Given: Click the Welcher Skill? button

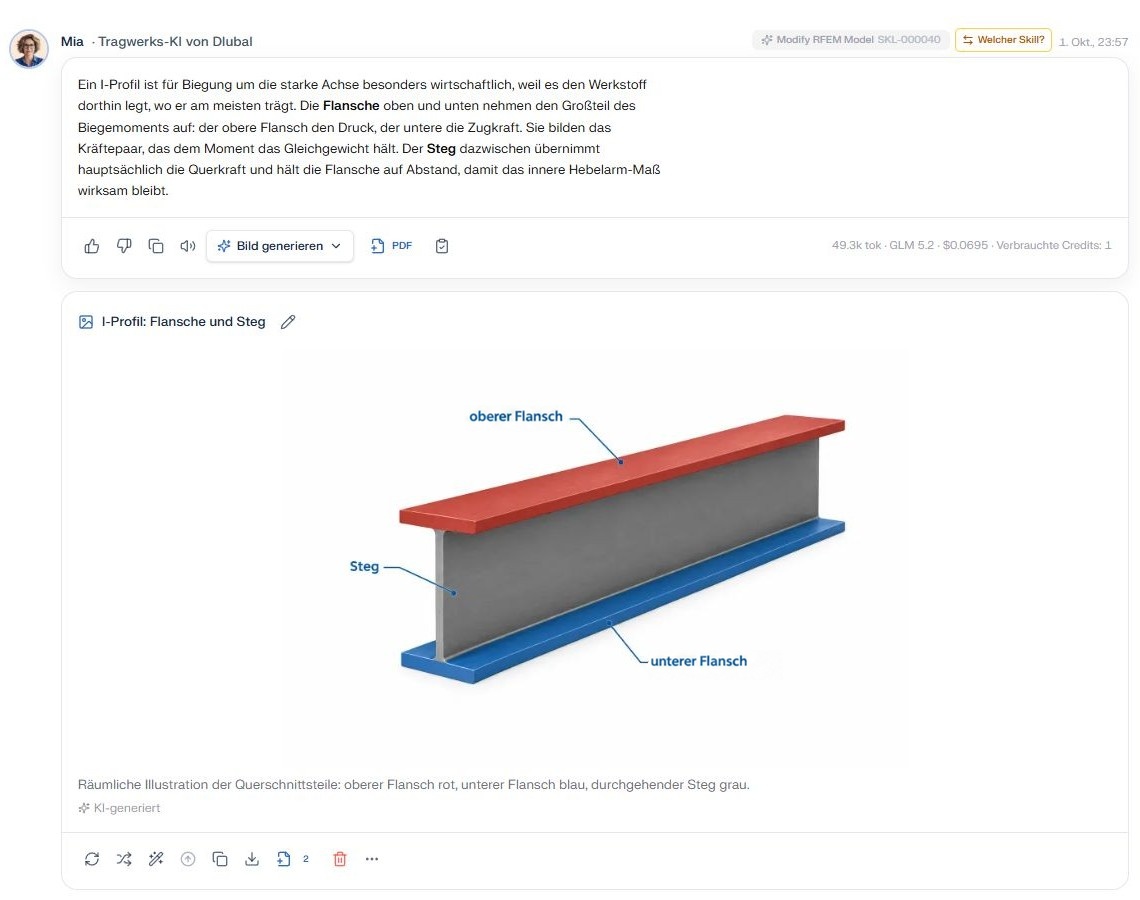Looking at the screenshot, I should pyautogui.click(x=1003, y=40).
